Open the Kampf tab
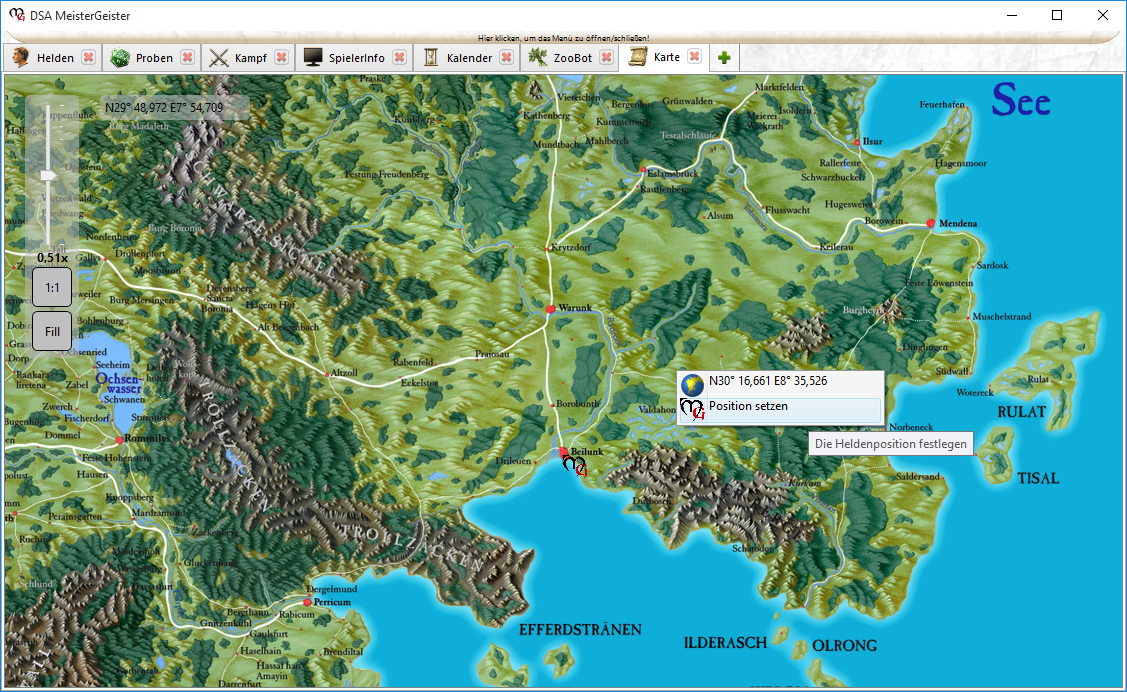Viewport: 1127px width, 692px height. (248, 58)
